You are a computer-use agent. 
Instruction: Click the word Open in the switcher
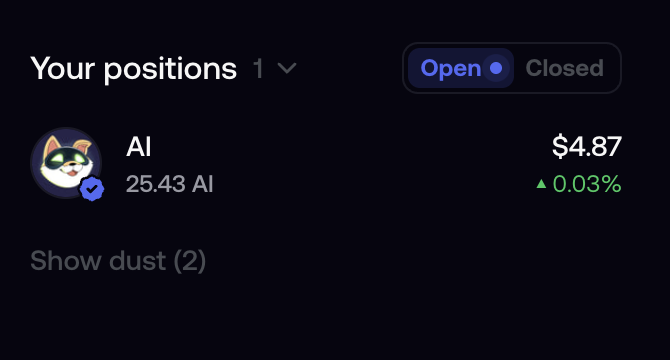451,69
